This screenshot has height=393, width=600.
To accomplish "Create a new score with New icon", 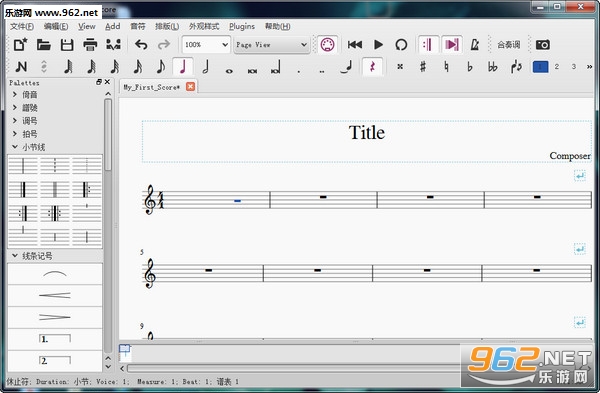I will [20, 45].
